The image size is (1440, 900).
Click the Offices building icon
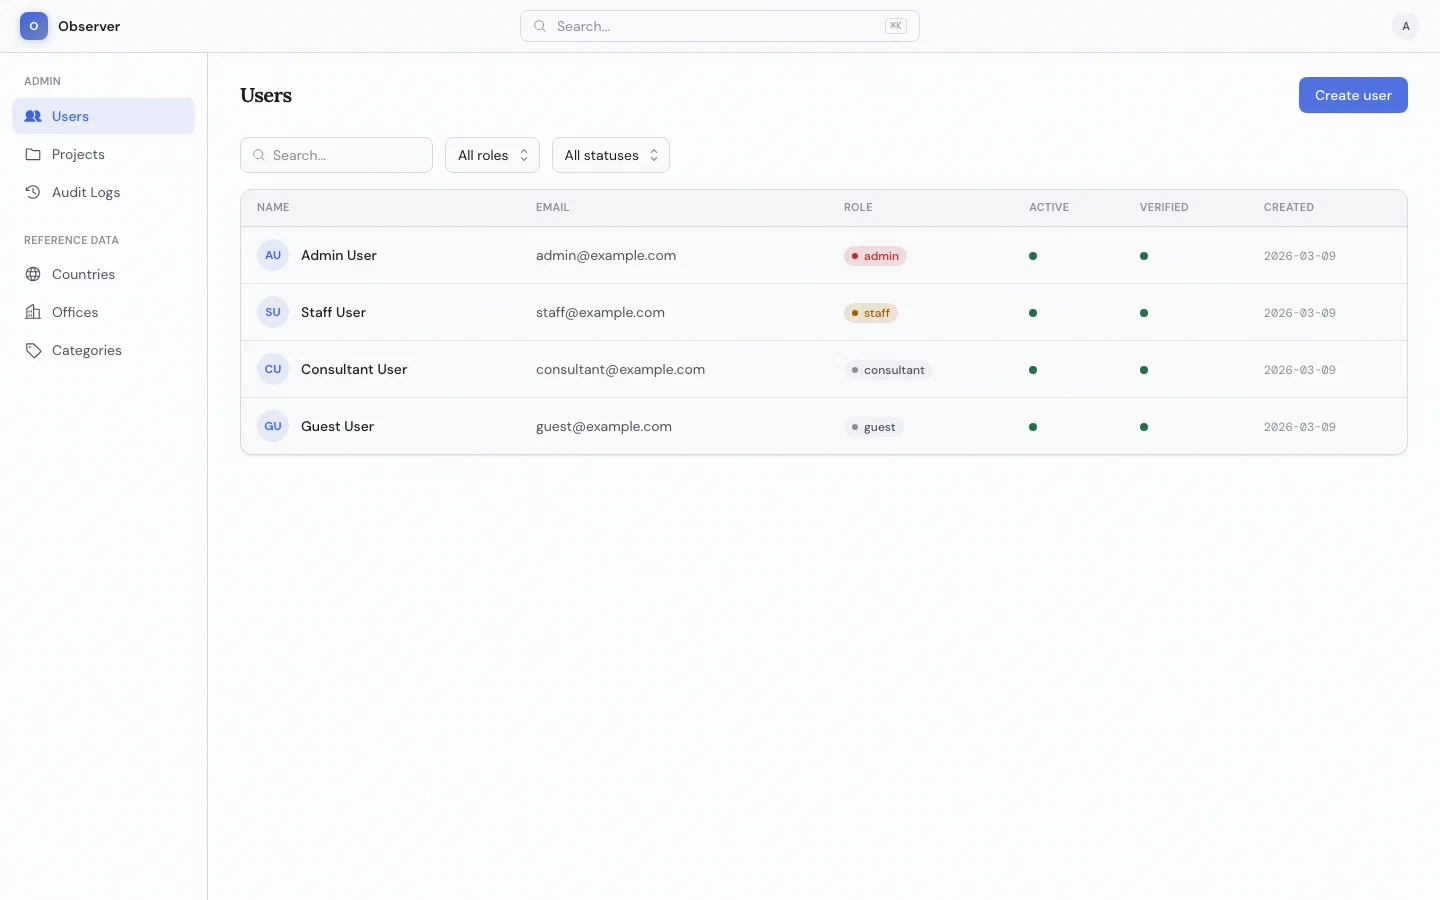pyautogui.click(x=33, y=312)
